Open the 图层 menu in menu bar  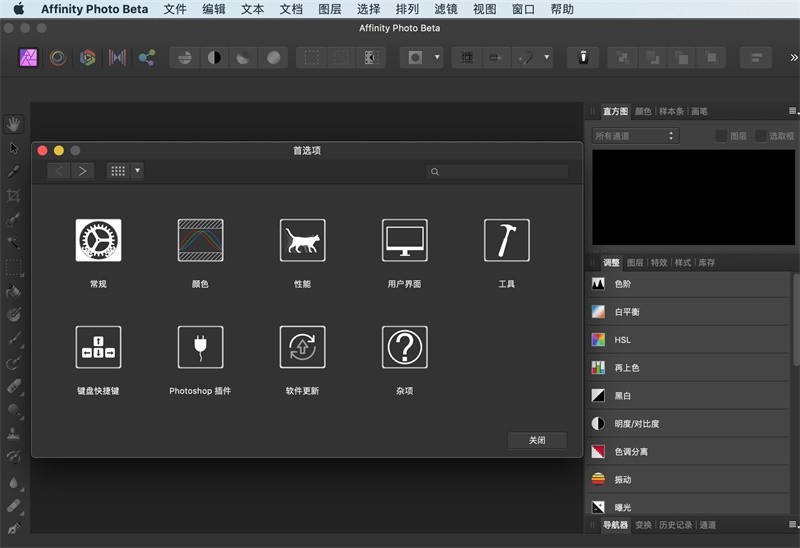[330, 9]
